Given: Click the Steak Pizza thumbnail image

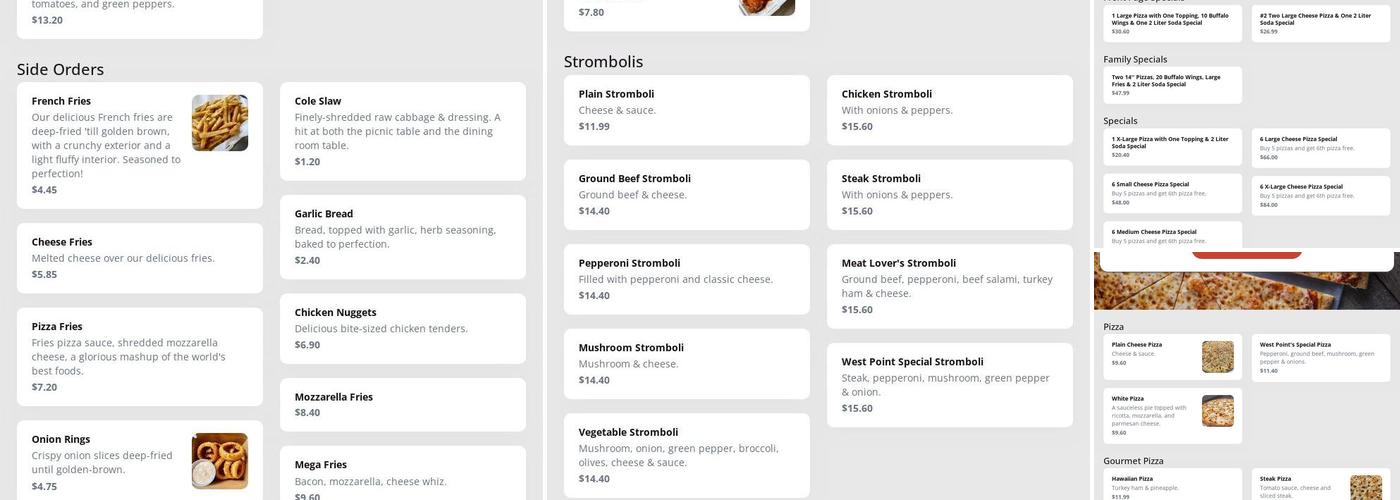Looking at the screenshot, I should click(1365, 487).
